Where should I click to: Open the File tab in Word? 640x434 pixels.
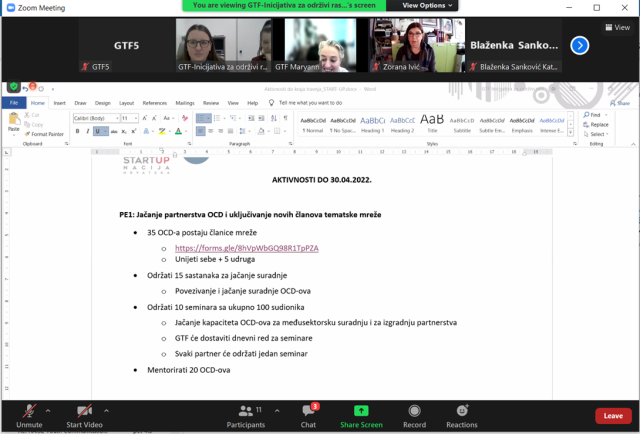click(x=14, y=102)
